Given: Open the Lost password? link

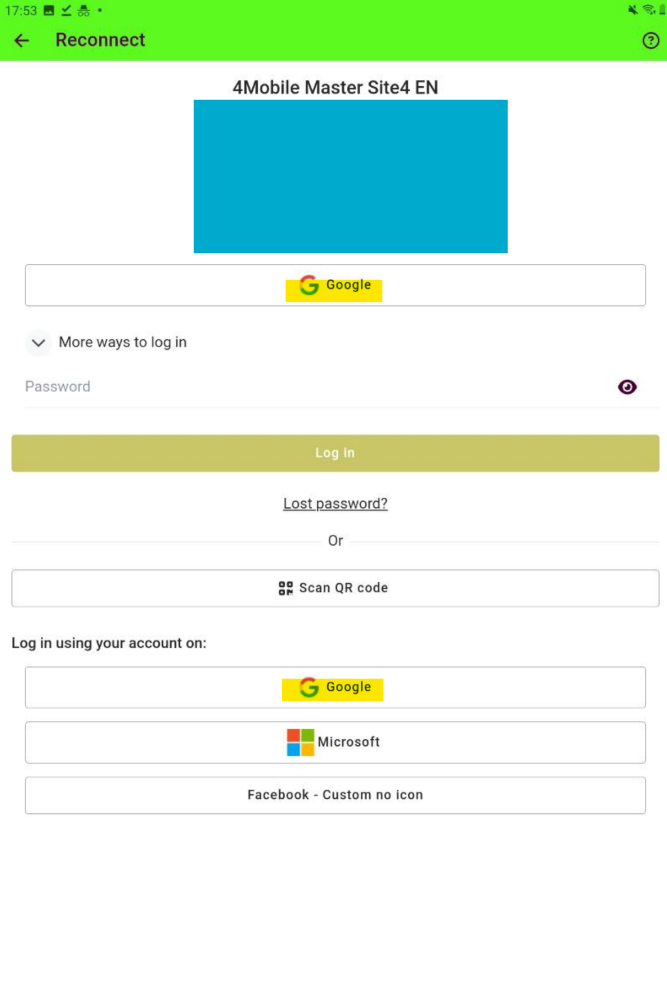Looking at the screenshot, I should 335,504.
